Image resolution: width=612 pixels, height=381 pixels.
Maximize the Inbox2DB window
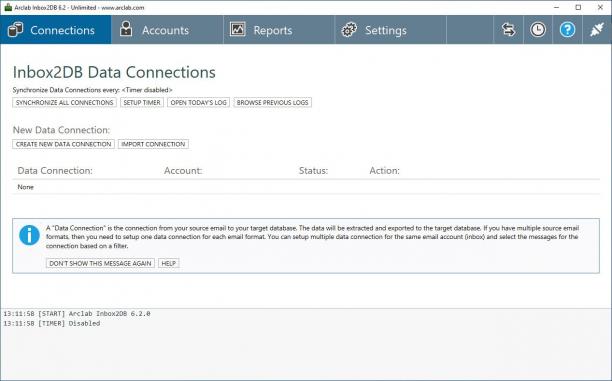click(x=578, y=7)
